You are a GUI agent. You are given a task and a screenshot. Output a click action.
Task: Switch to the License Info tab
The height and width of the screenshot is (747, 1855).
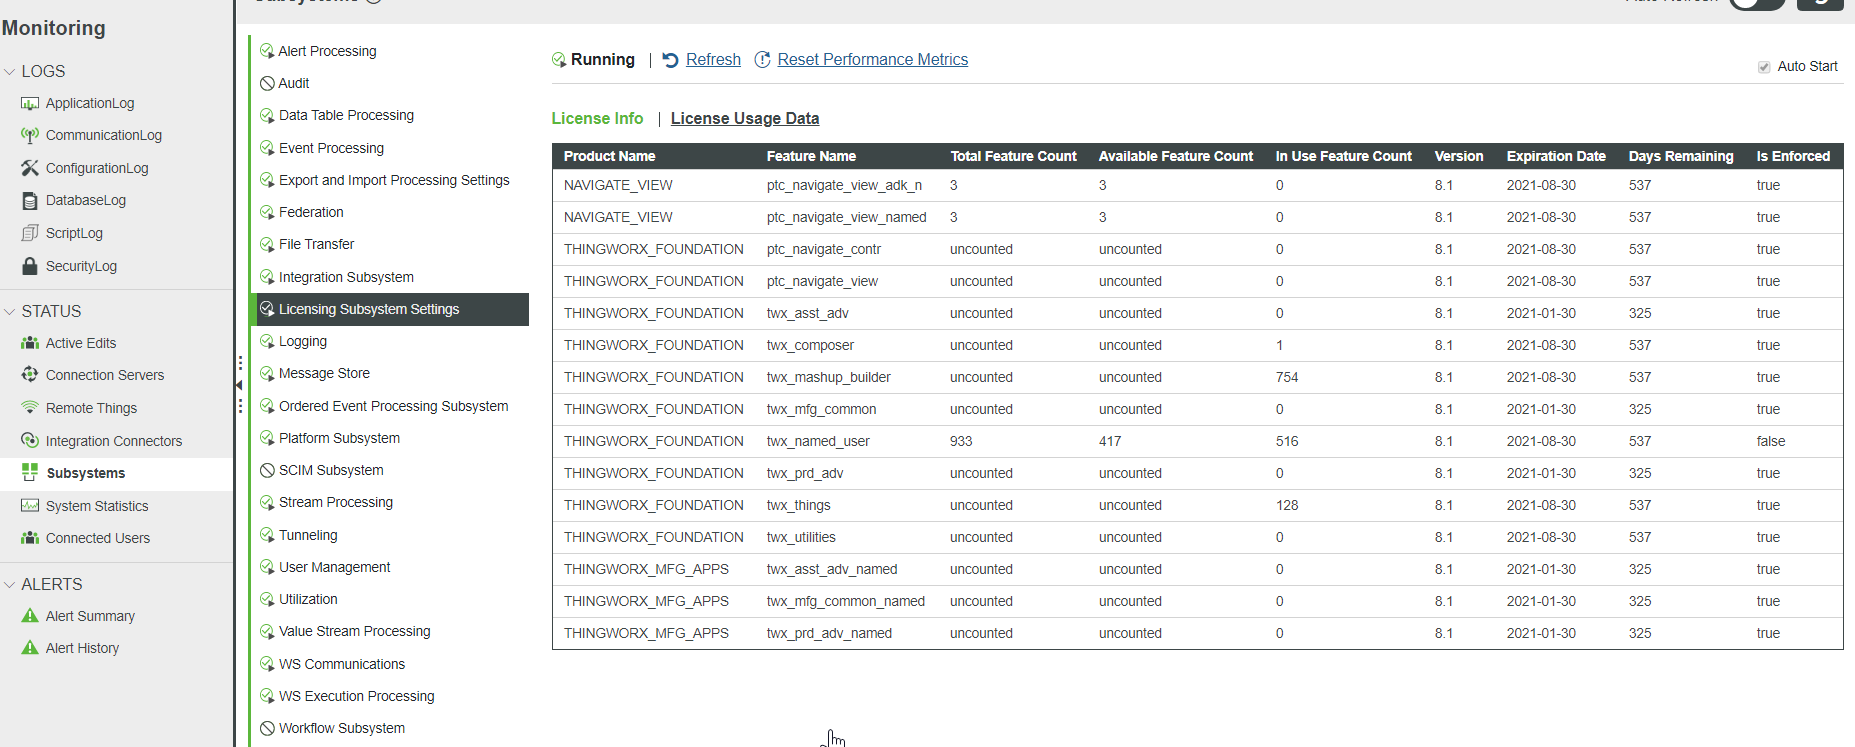[x=597, y=118]
